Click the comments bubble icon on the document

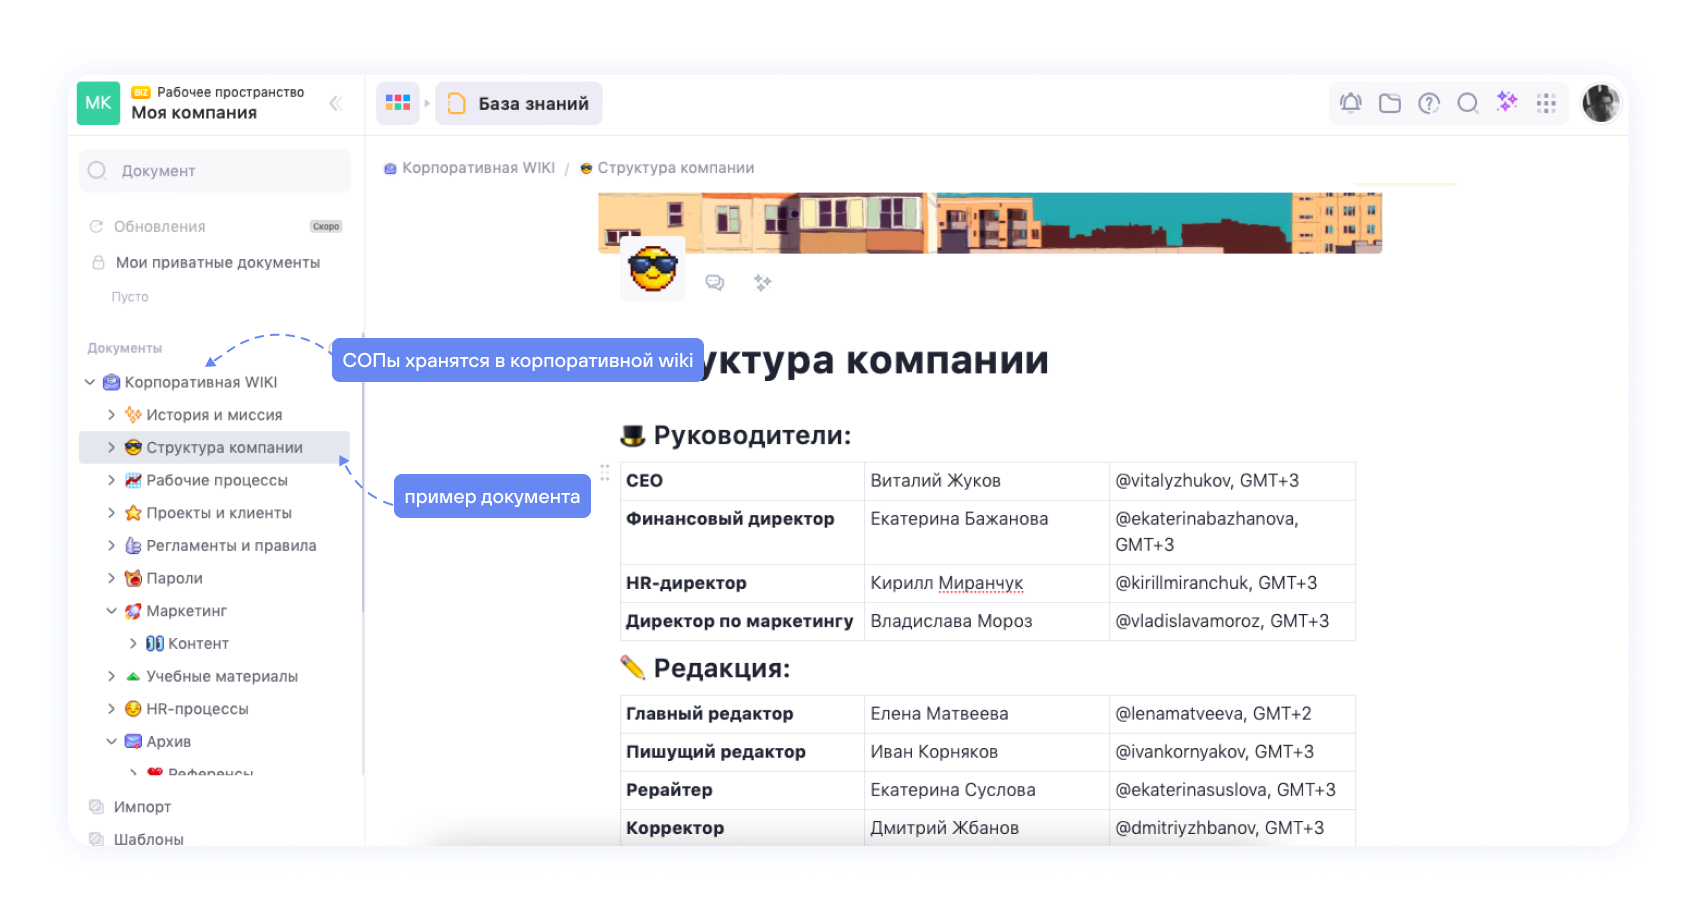coord(716,283)
